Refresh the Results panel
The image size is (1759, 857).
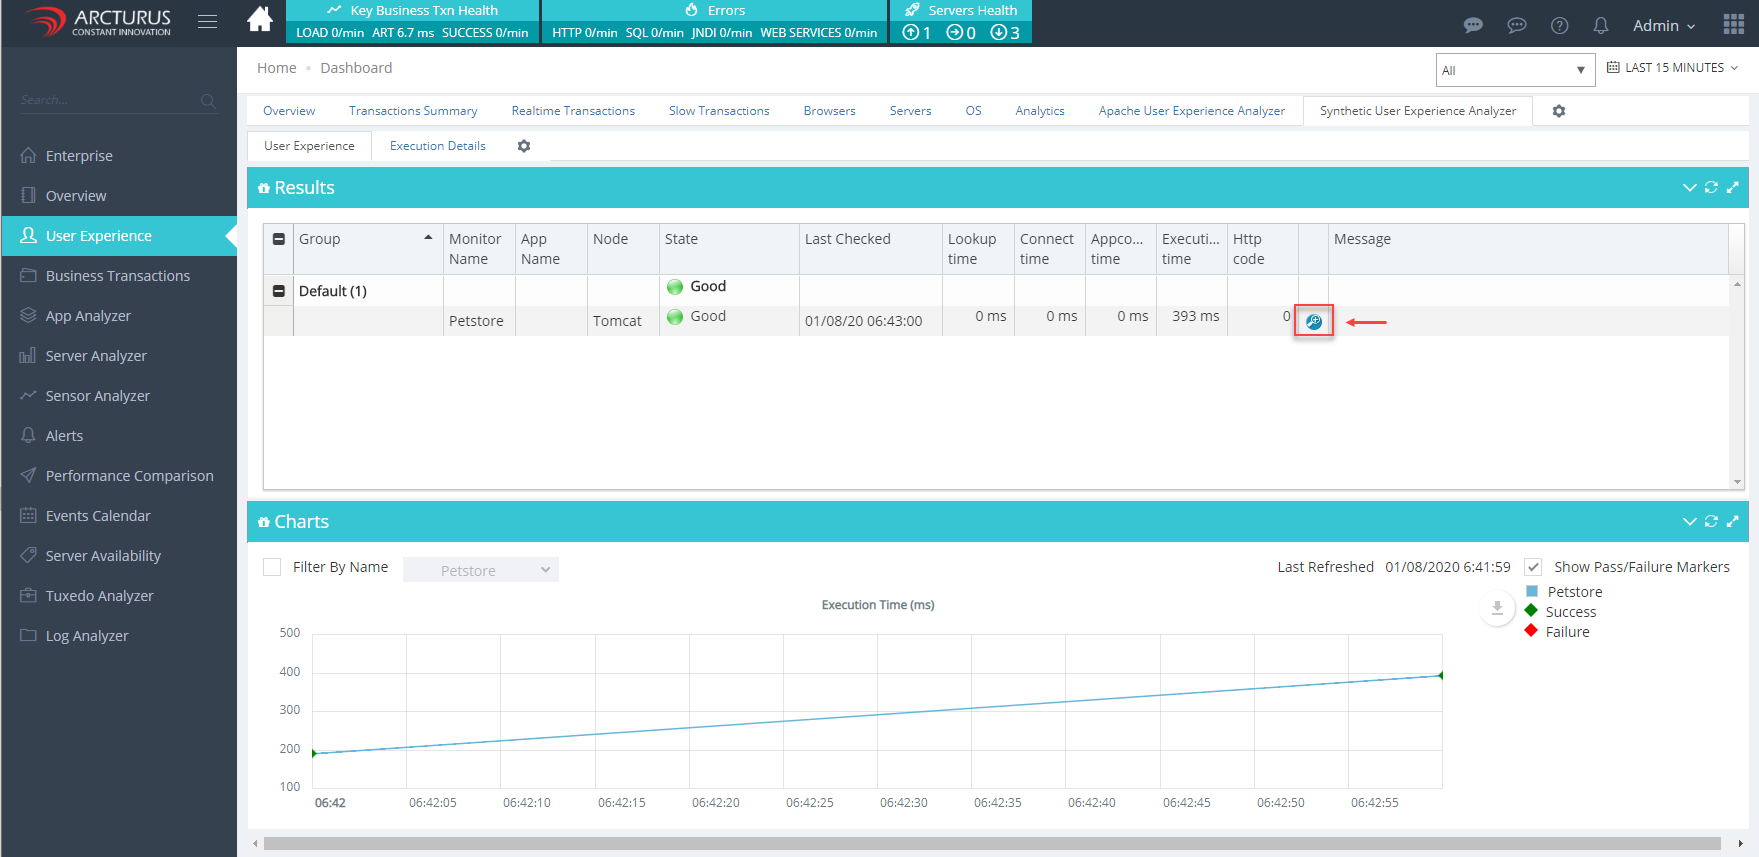click(1711, 188)
